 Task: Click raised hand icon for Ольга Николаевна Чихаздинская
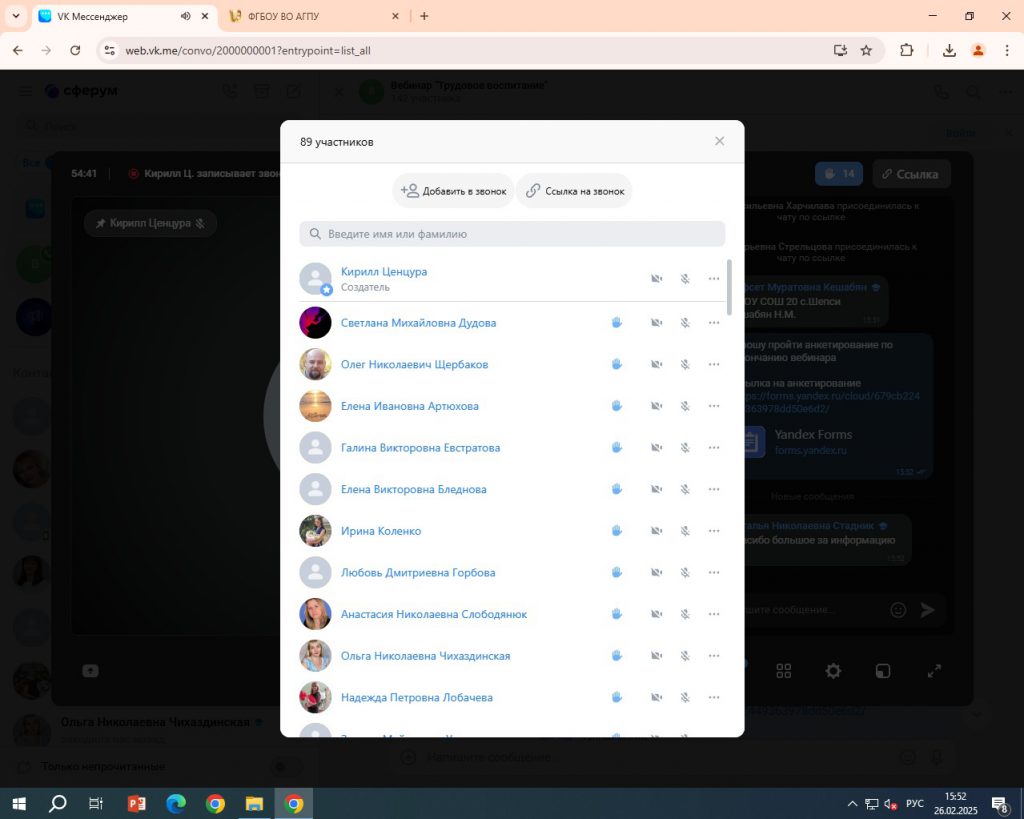(x=617, y=656)
